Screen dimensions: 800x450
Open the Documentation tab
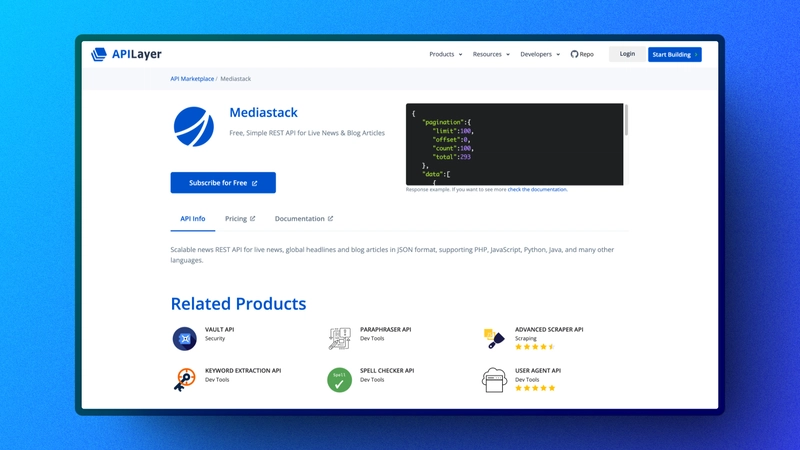tap(304, 218)
